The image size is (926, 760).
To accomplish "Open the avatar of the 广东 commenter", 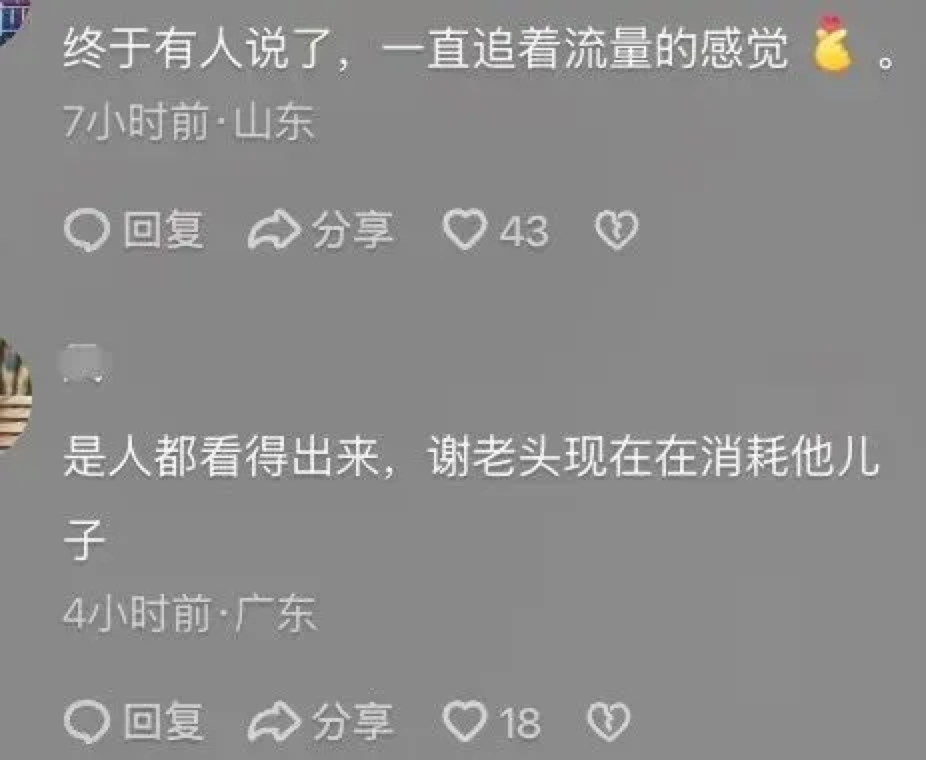I will (14, 394).
